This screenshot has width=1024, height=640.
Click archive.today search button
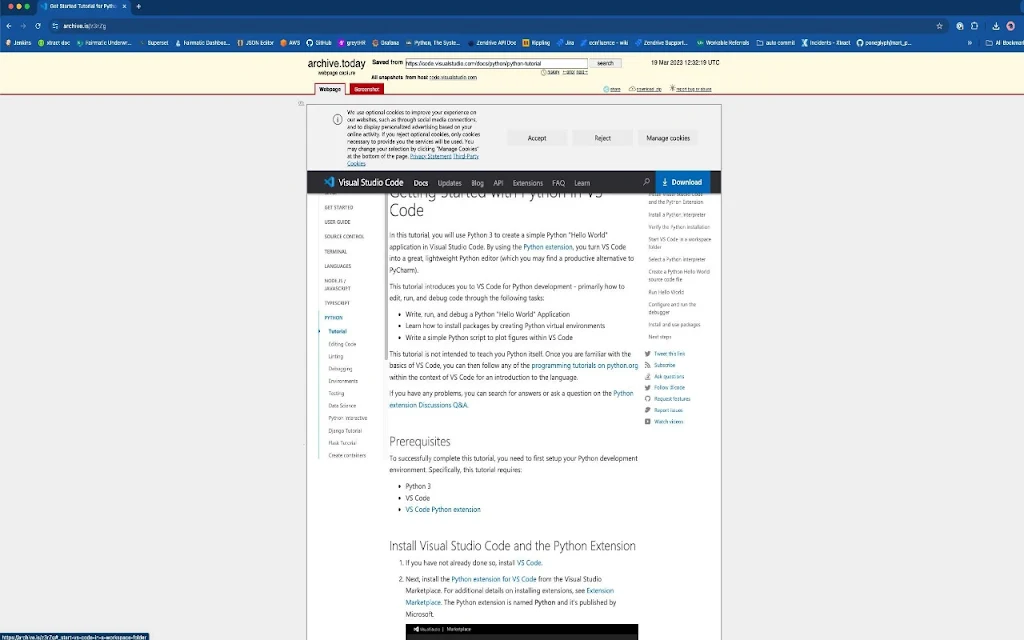[605, 63]
